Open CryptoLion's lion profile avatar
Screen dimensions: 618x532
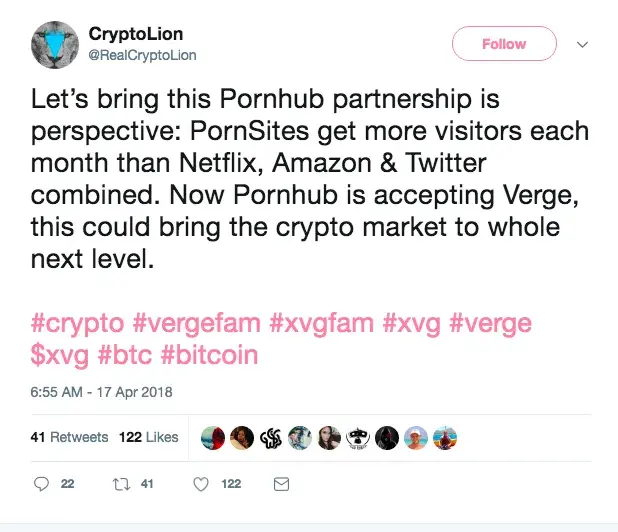[55, 45]
